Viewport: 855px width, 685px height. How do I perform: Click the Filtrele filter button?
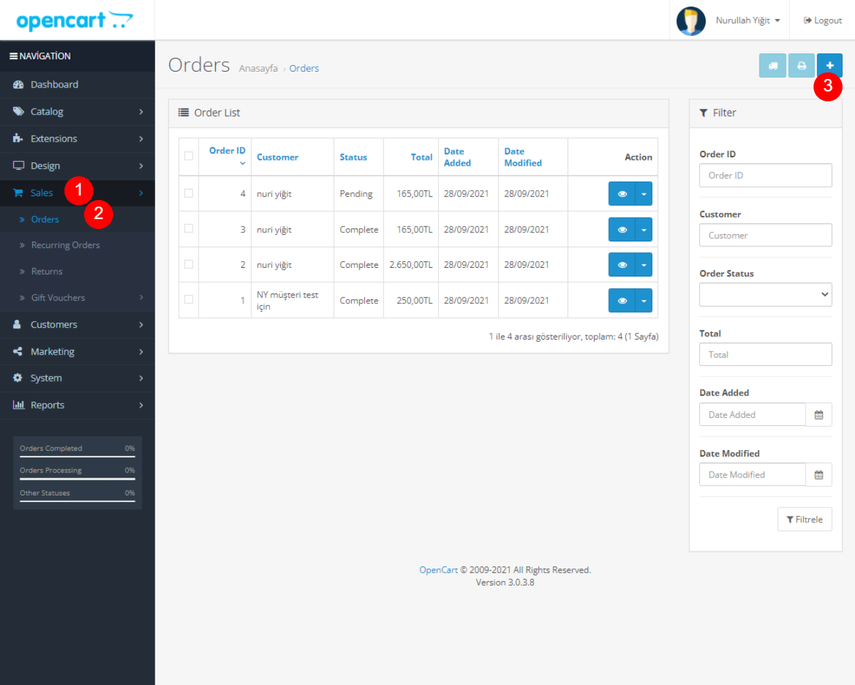[804, 520]
